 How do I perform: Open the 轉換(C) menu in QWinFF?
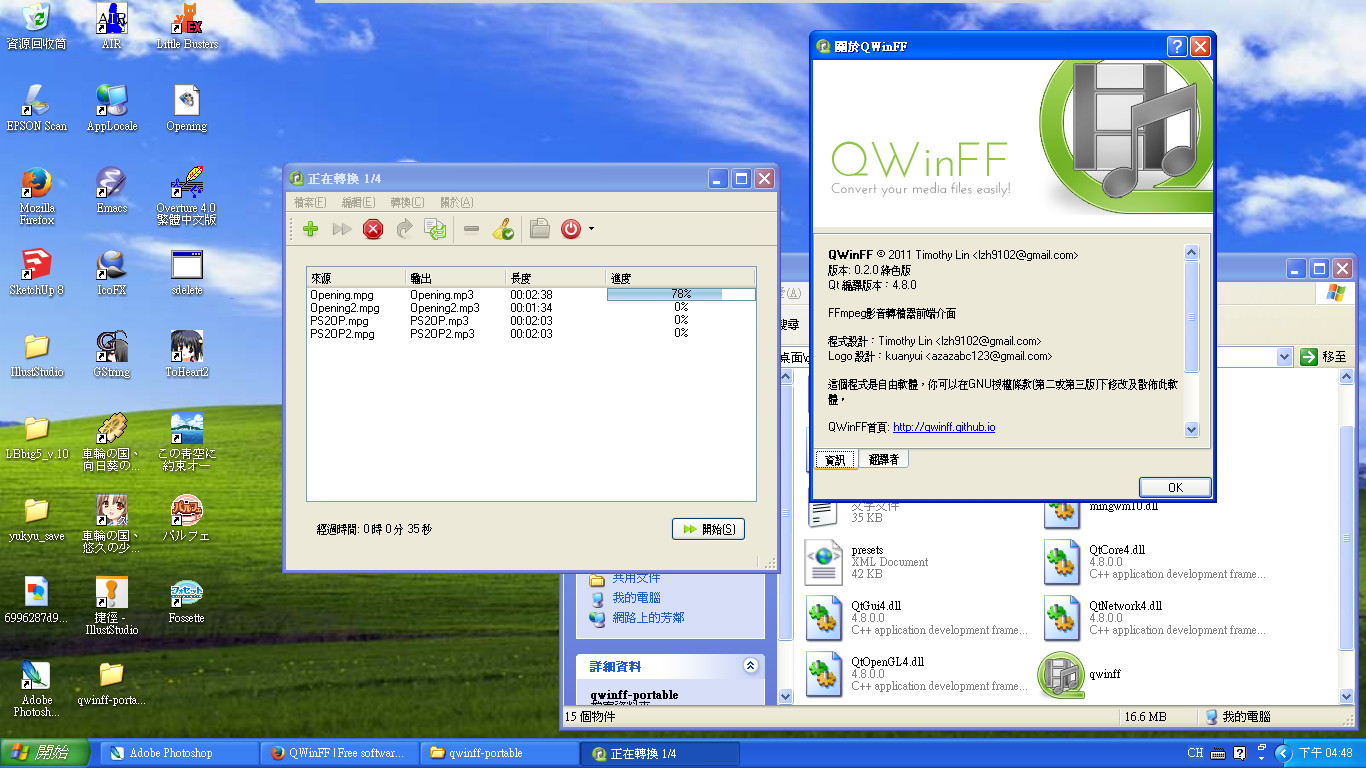coord(407,202)
